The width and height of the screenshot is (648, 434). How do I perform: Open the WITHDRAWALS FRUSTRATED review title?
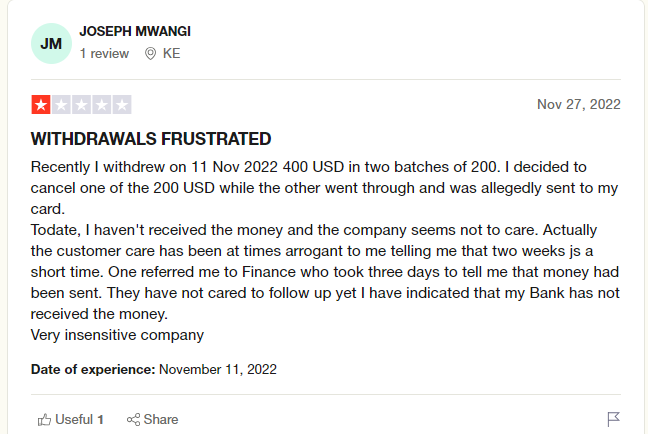tap(151, 139)
